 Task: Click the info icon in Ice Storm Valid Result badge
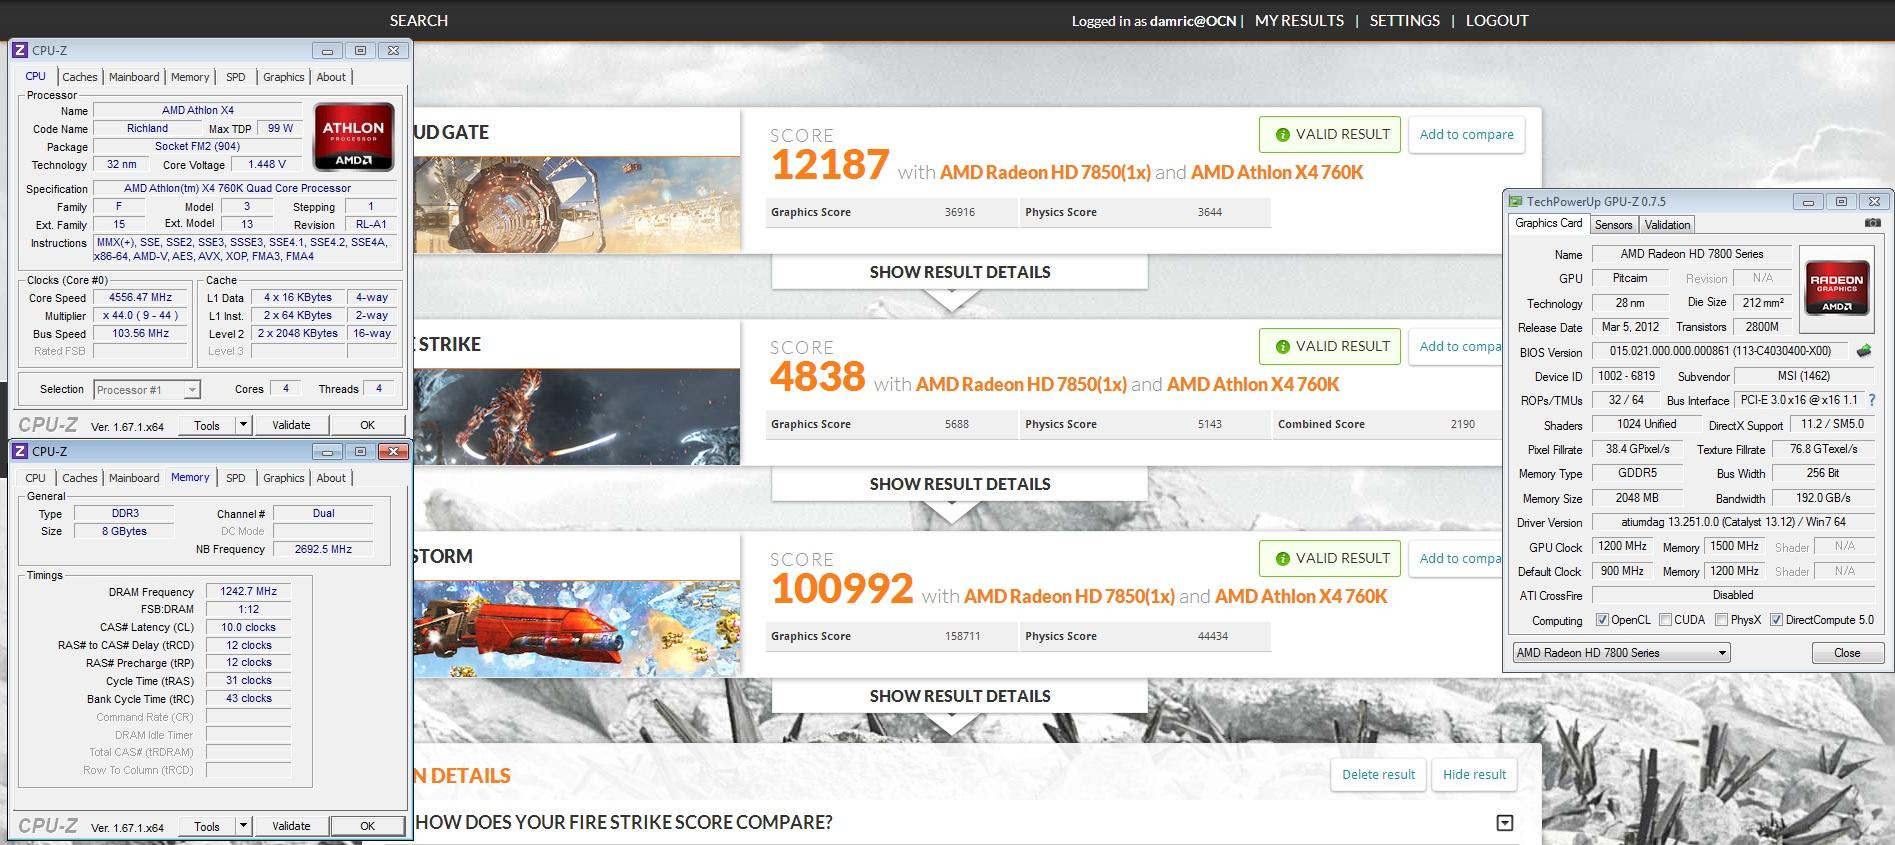[1282, 558]
